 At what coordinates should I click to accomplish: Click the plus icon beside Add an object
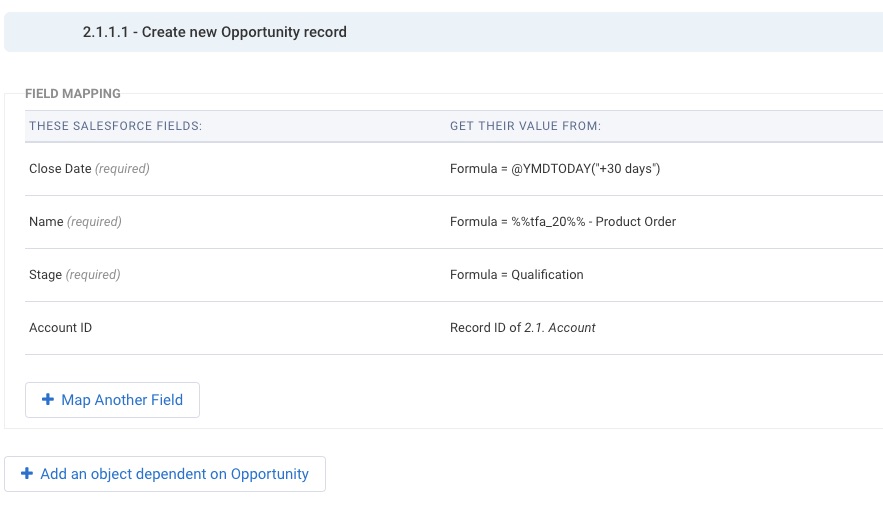click(x=26, y=473)
